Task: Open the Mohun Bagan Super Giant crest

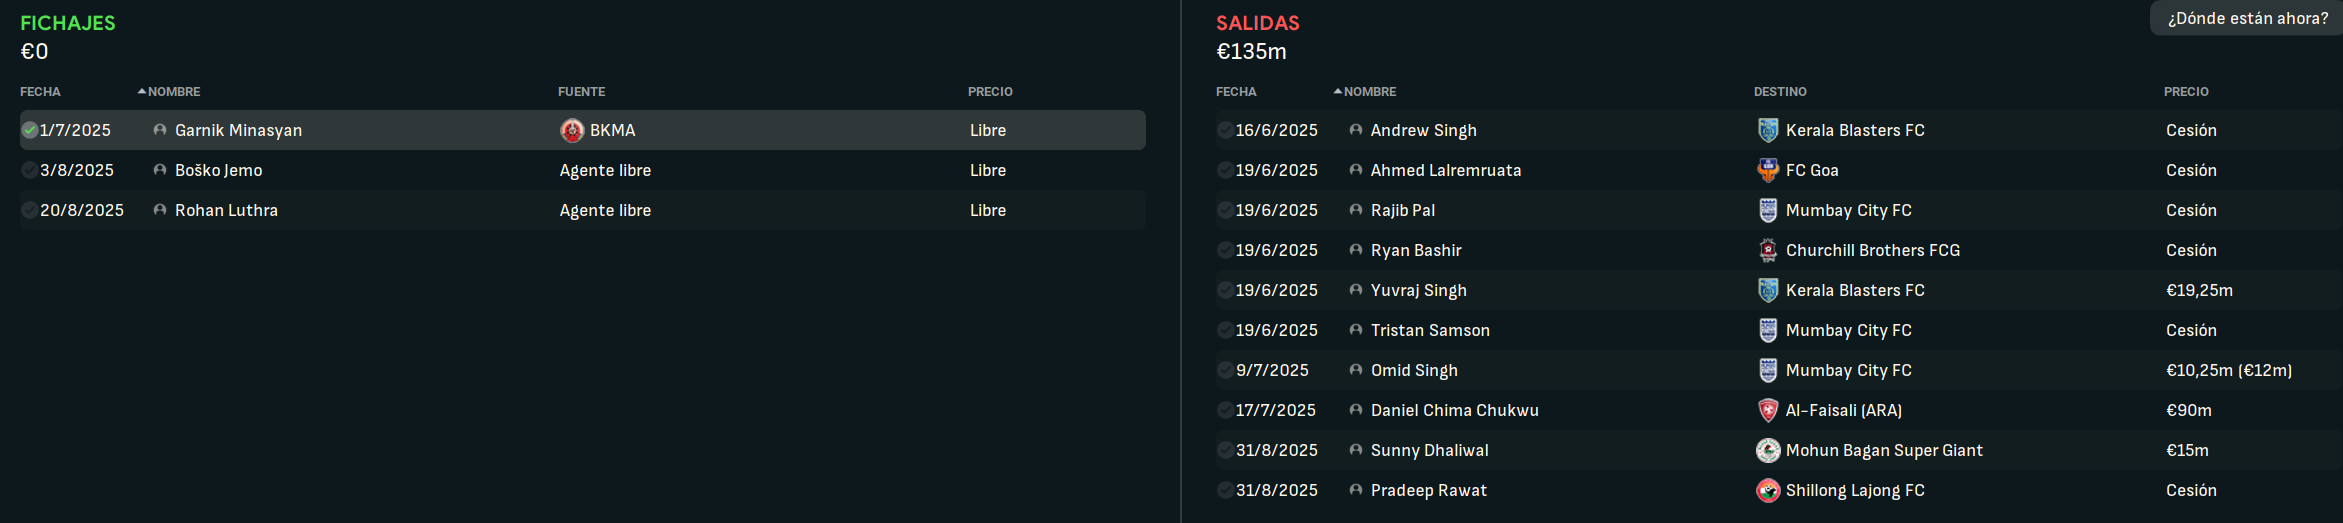Action: (x=1768, y=450)
